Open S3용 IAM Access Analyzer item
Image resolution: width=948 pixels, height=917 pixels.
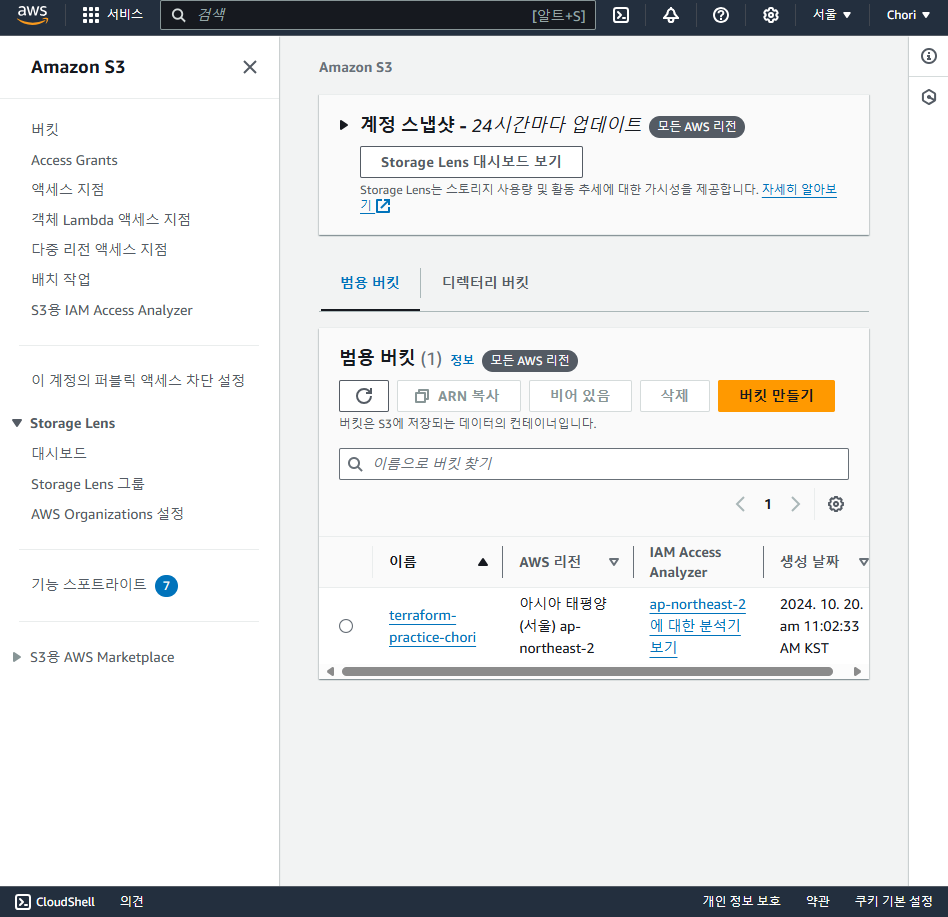coord(112,310)
